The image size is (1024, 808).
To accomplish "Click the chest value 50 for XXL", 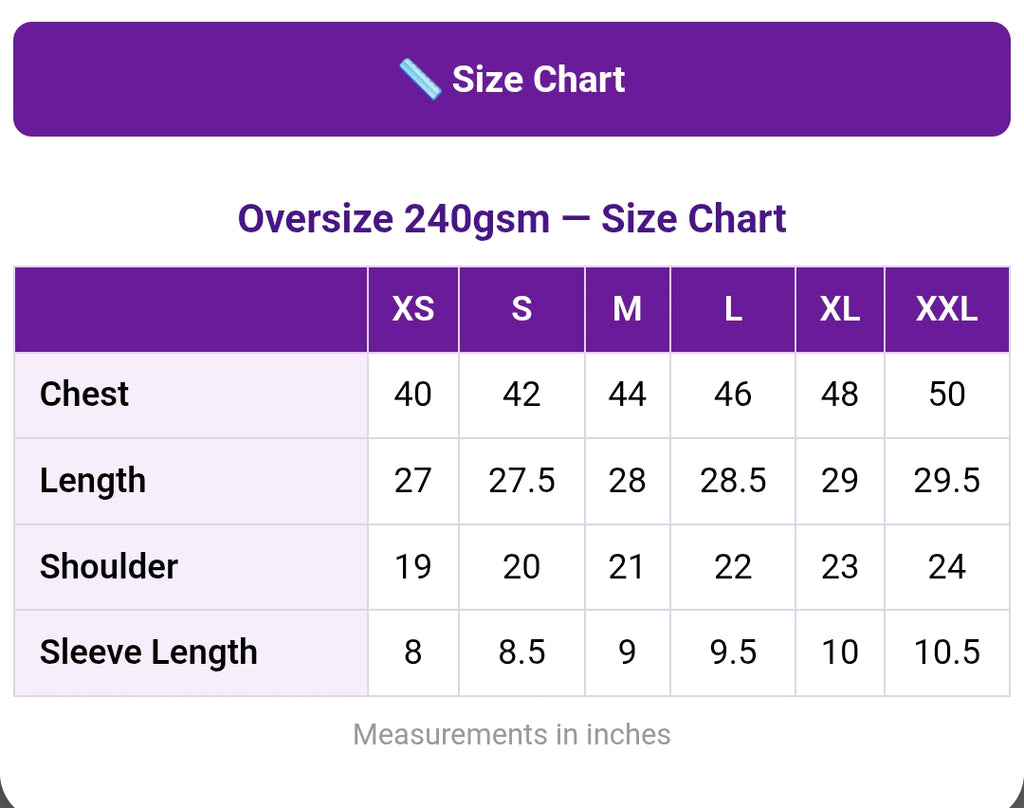I will tap(947, 395).
